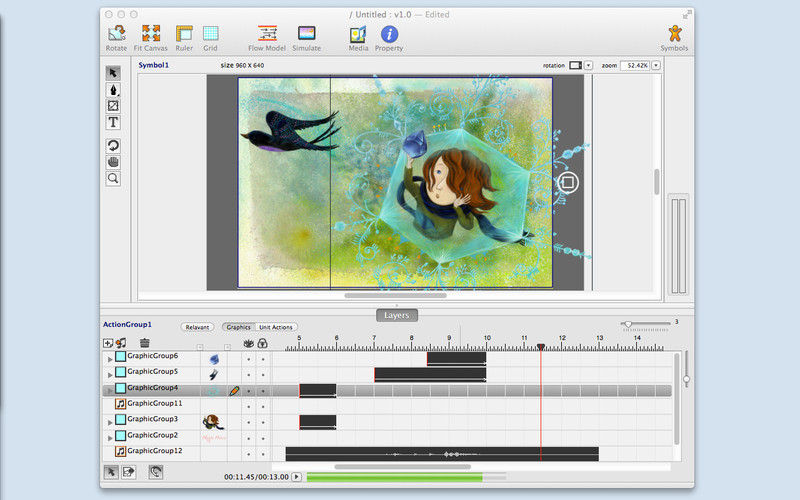This screenshot has width=800, height=500.
Task: Toggle visibility dot for GraphicGroup12
Action: [249, 454]
